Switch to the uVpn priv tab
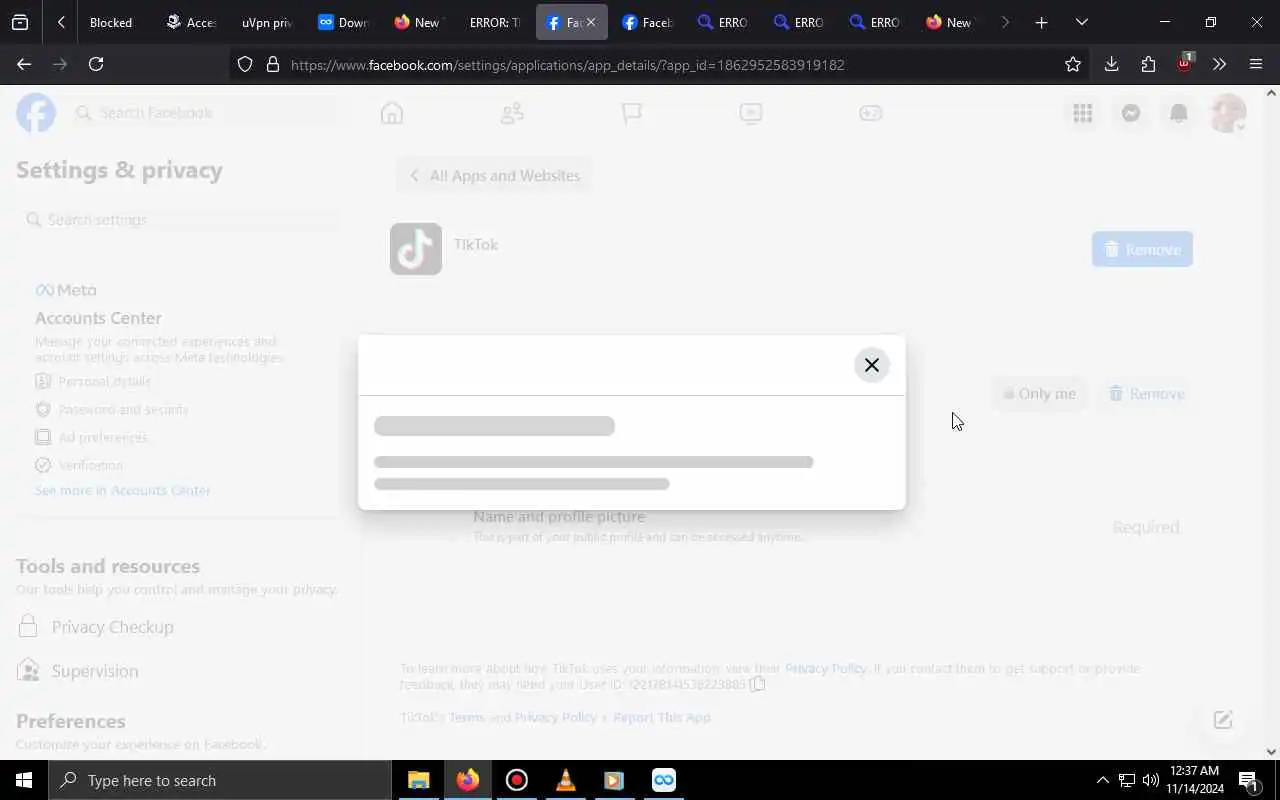 (267, 22)
